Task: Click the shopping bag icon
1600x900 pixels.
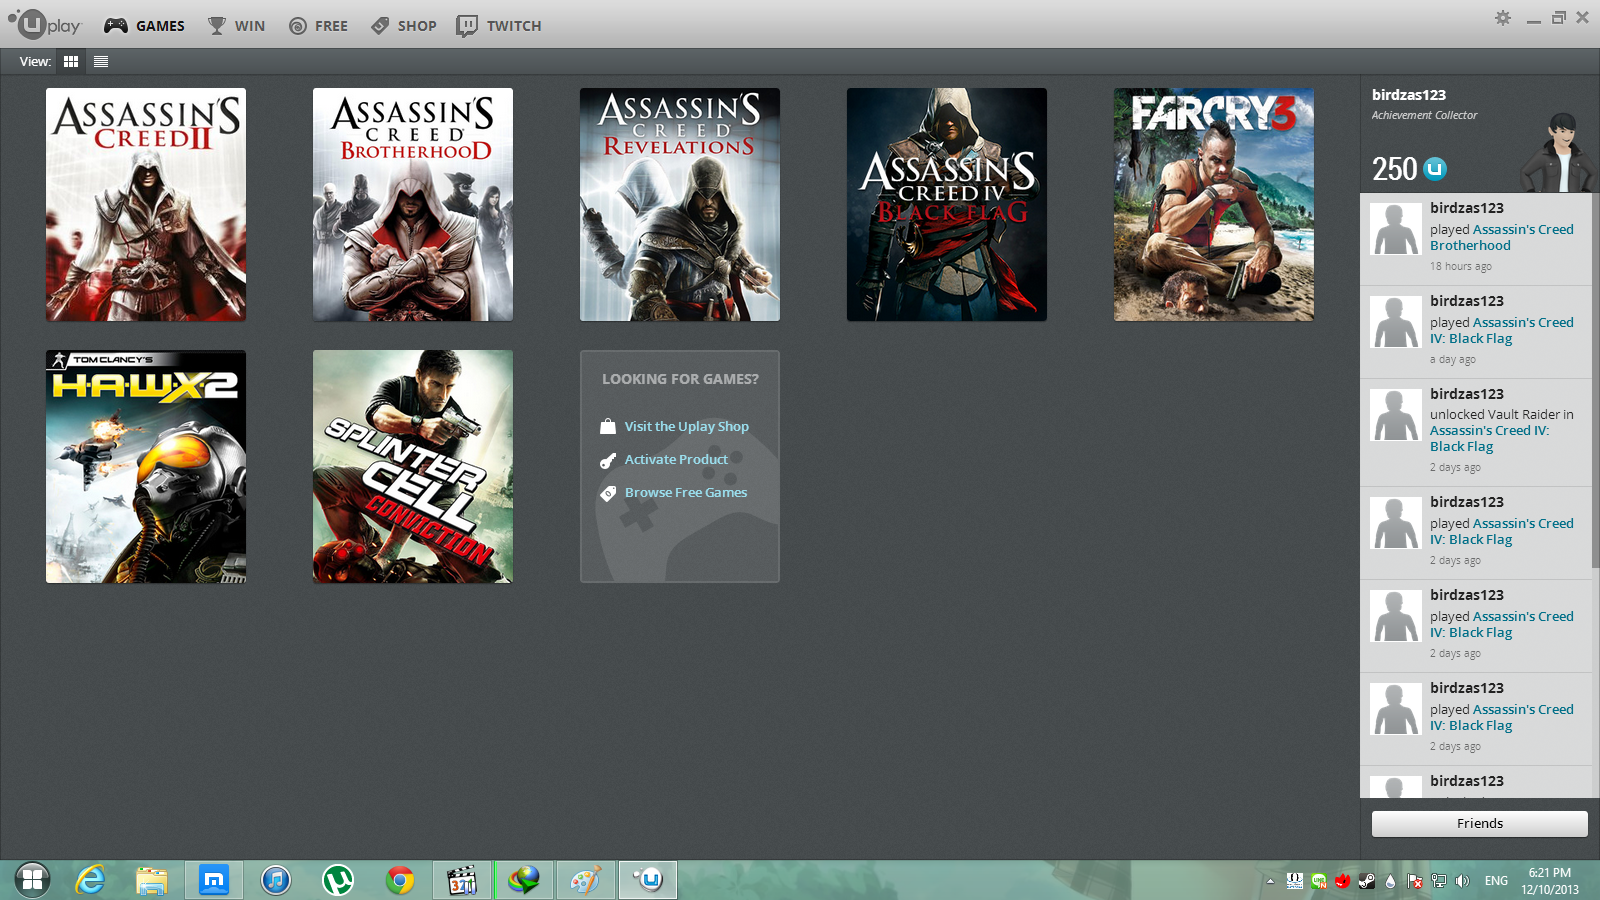Action: [x=608, y=427]
